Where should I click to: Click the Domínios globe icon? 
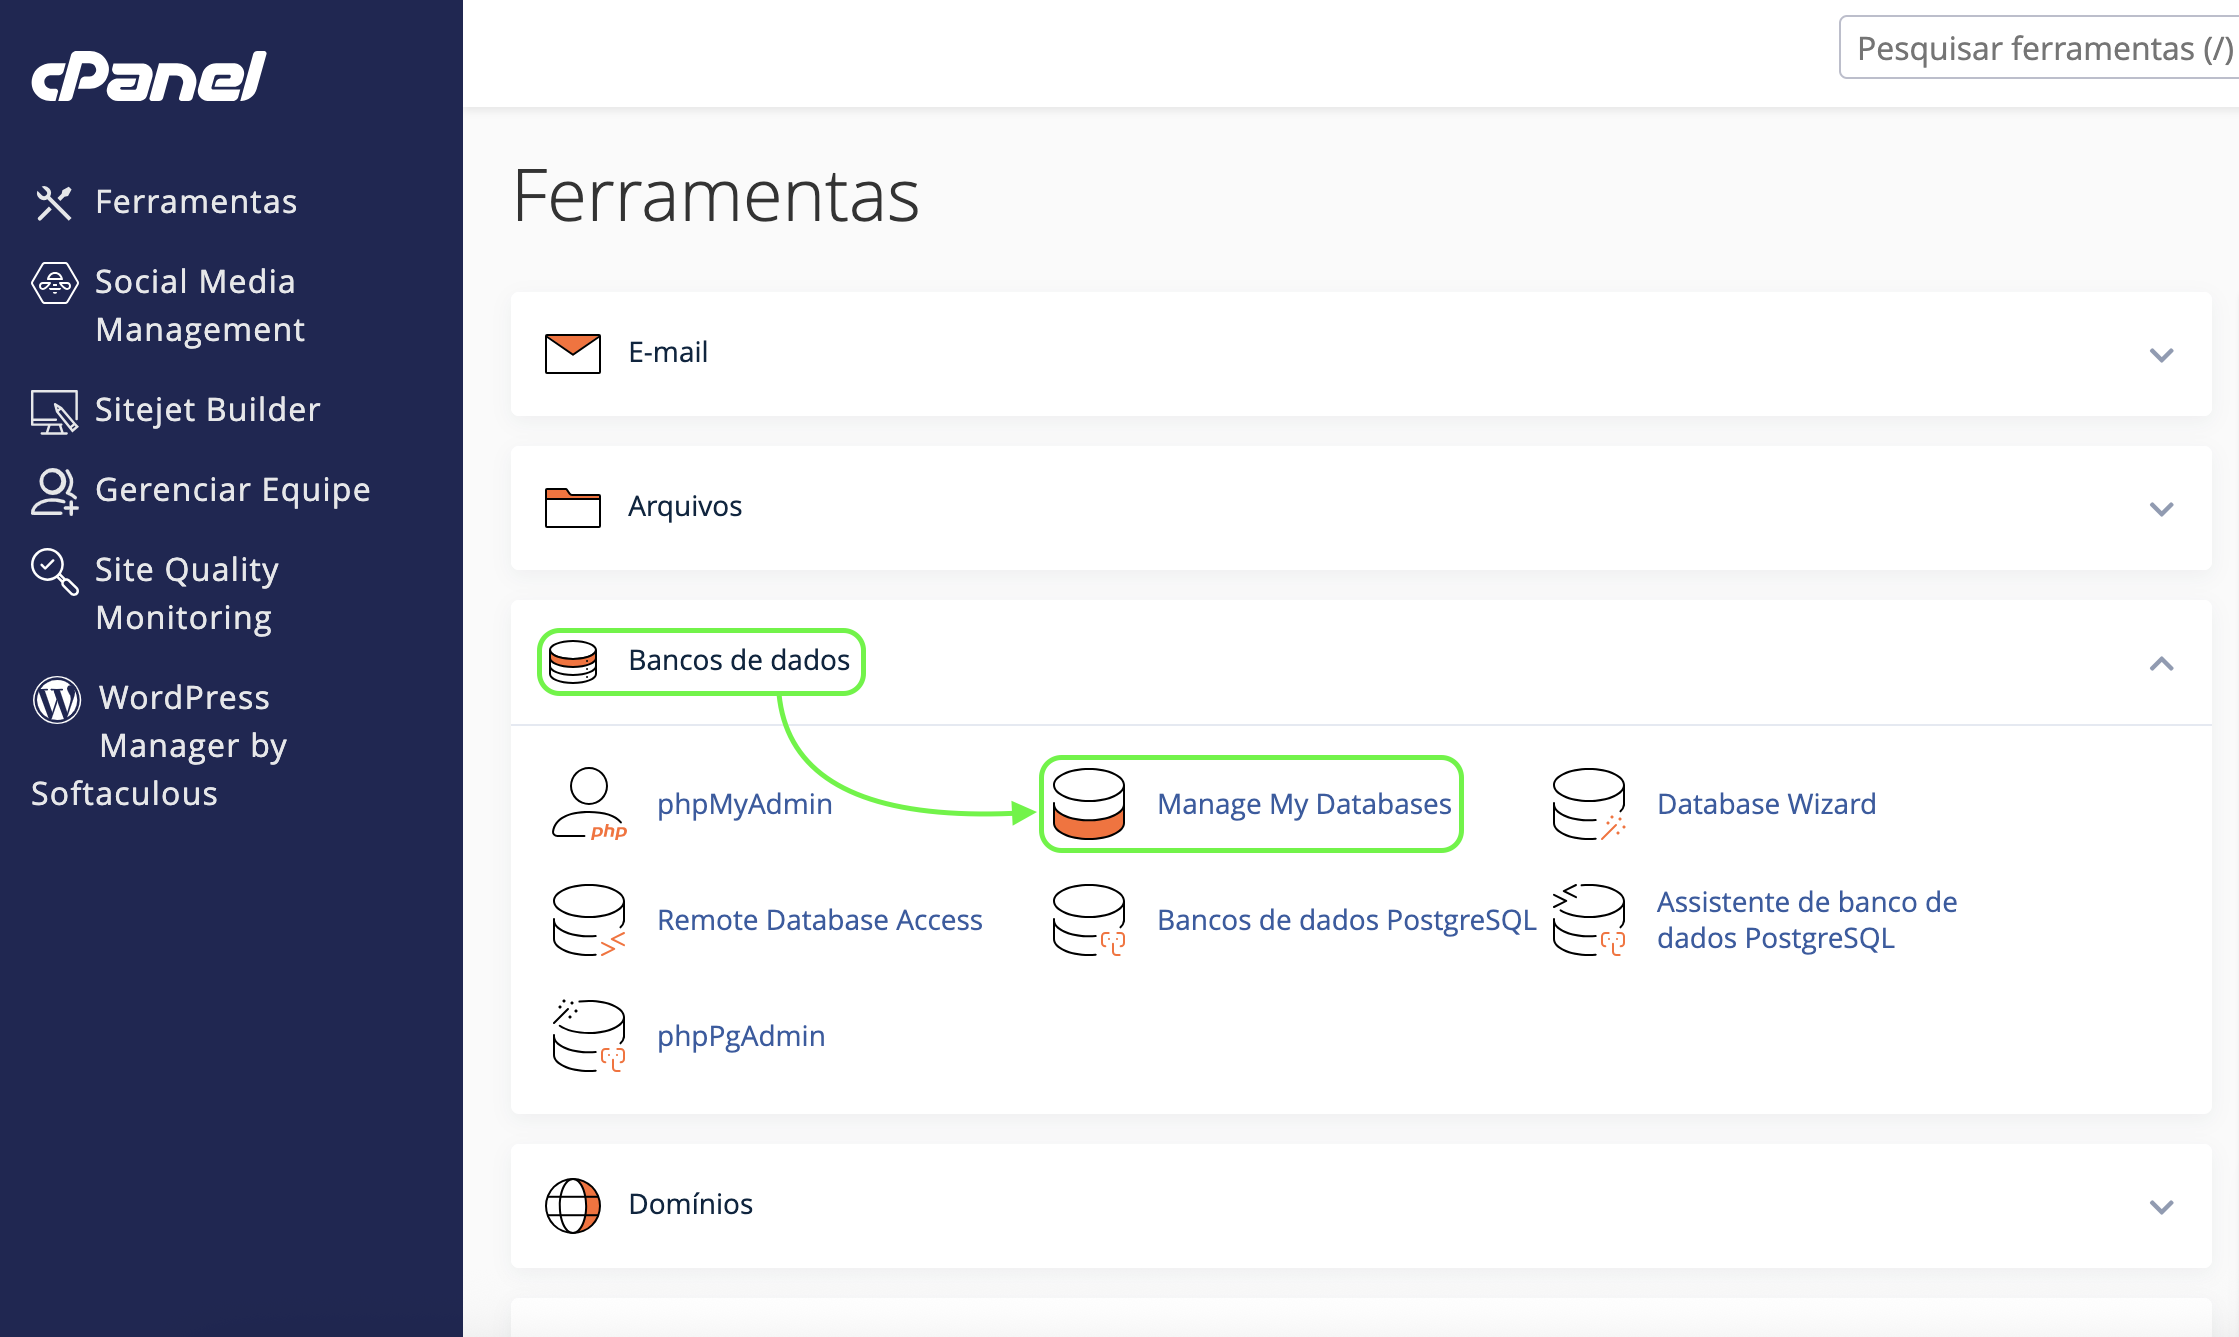573,1205
